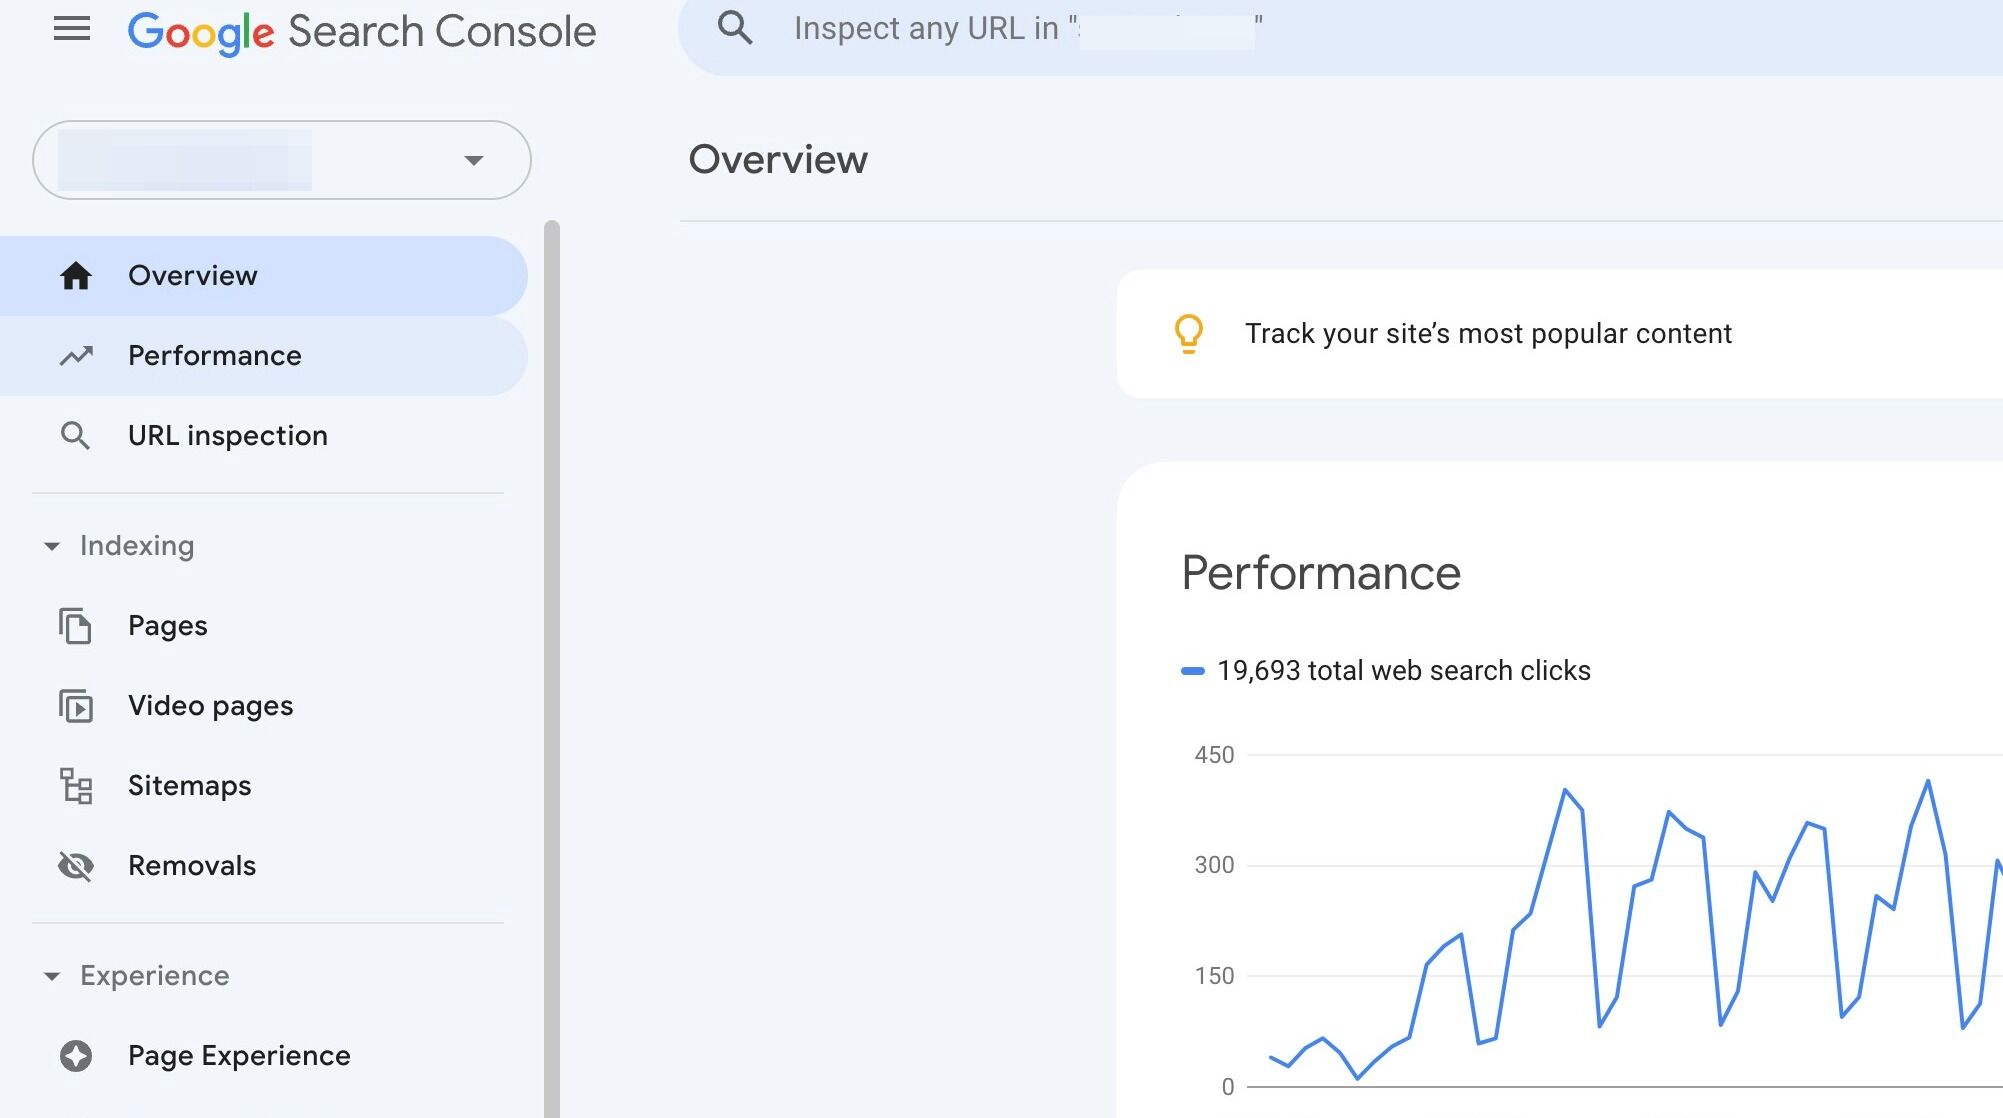This screenshot has width=2003, height=1118.
Task: Open Performance in the sidebar
Action: pos(264,356)
